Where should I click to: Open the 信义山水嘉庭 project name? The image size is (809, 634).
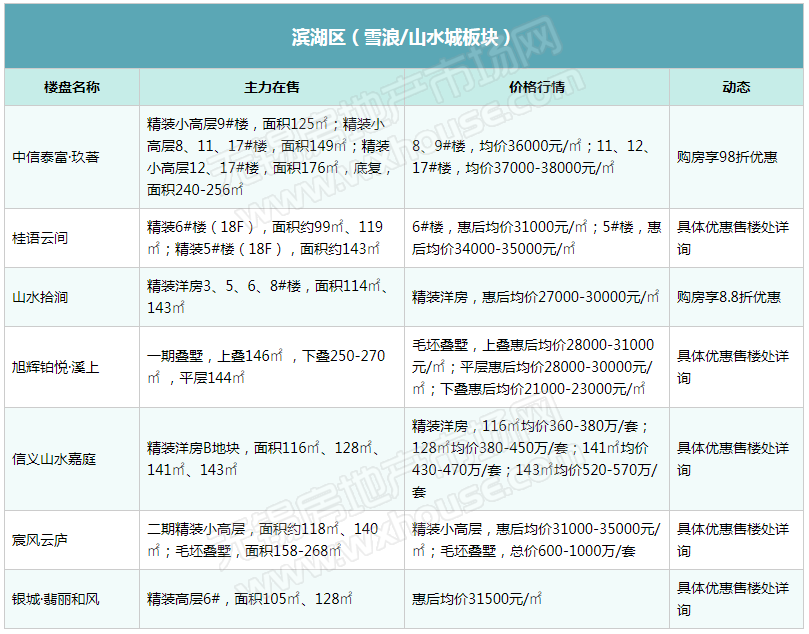(55, 459)
